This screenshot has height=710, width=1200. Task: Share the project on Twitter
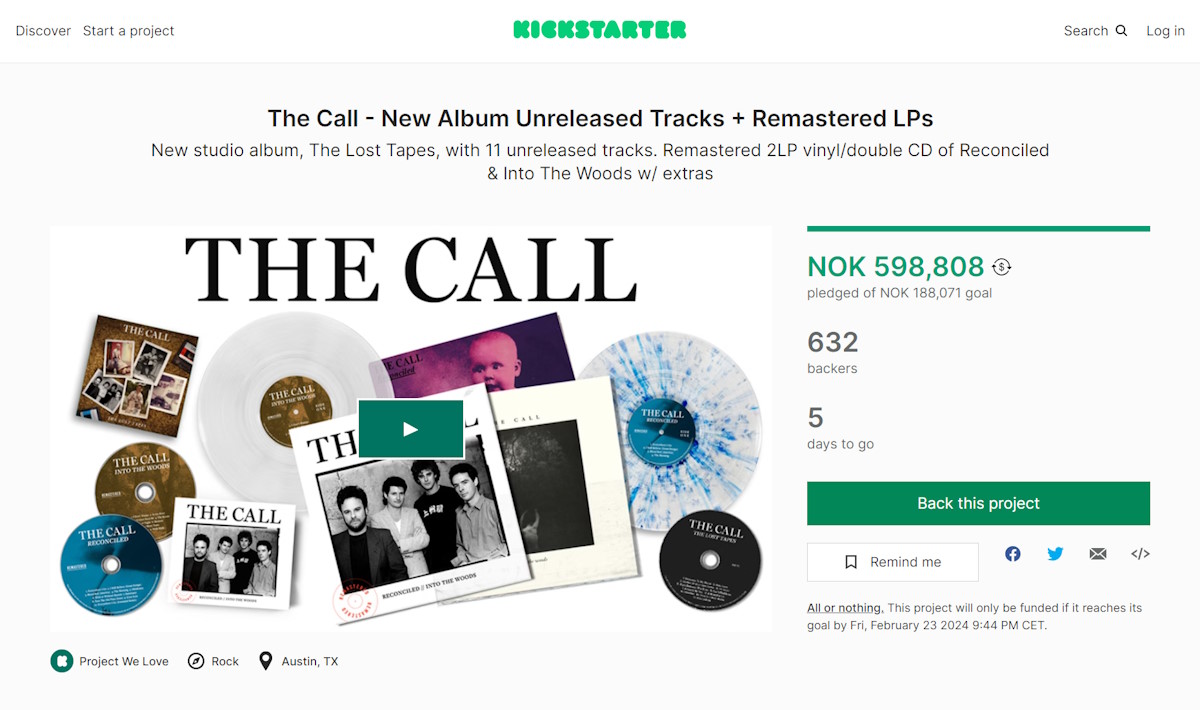tap(1055, 554)
